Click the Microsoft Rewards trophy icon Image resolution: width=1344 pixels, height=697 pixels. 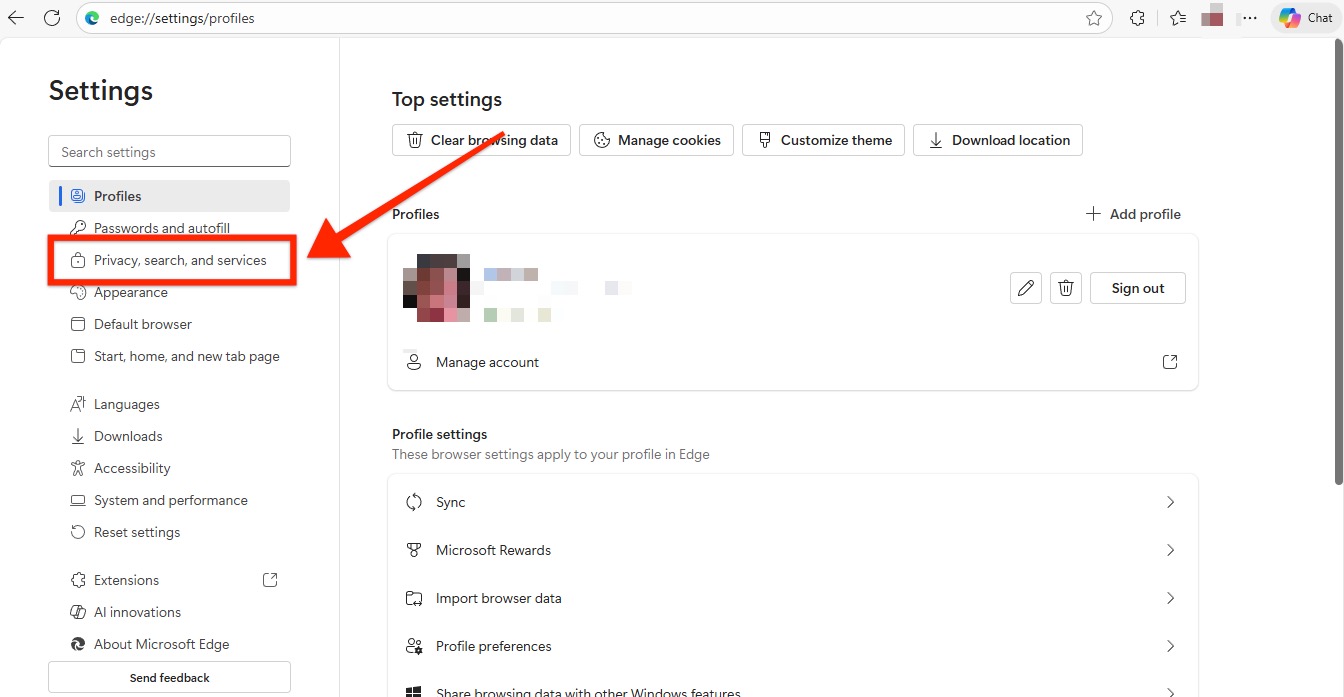tap(414, 550)
